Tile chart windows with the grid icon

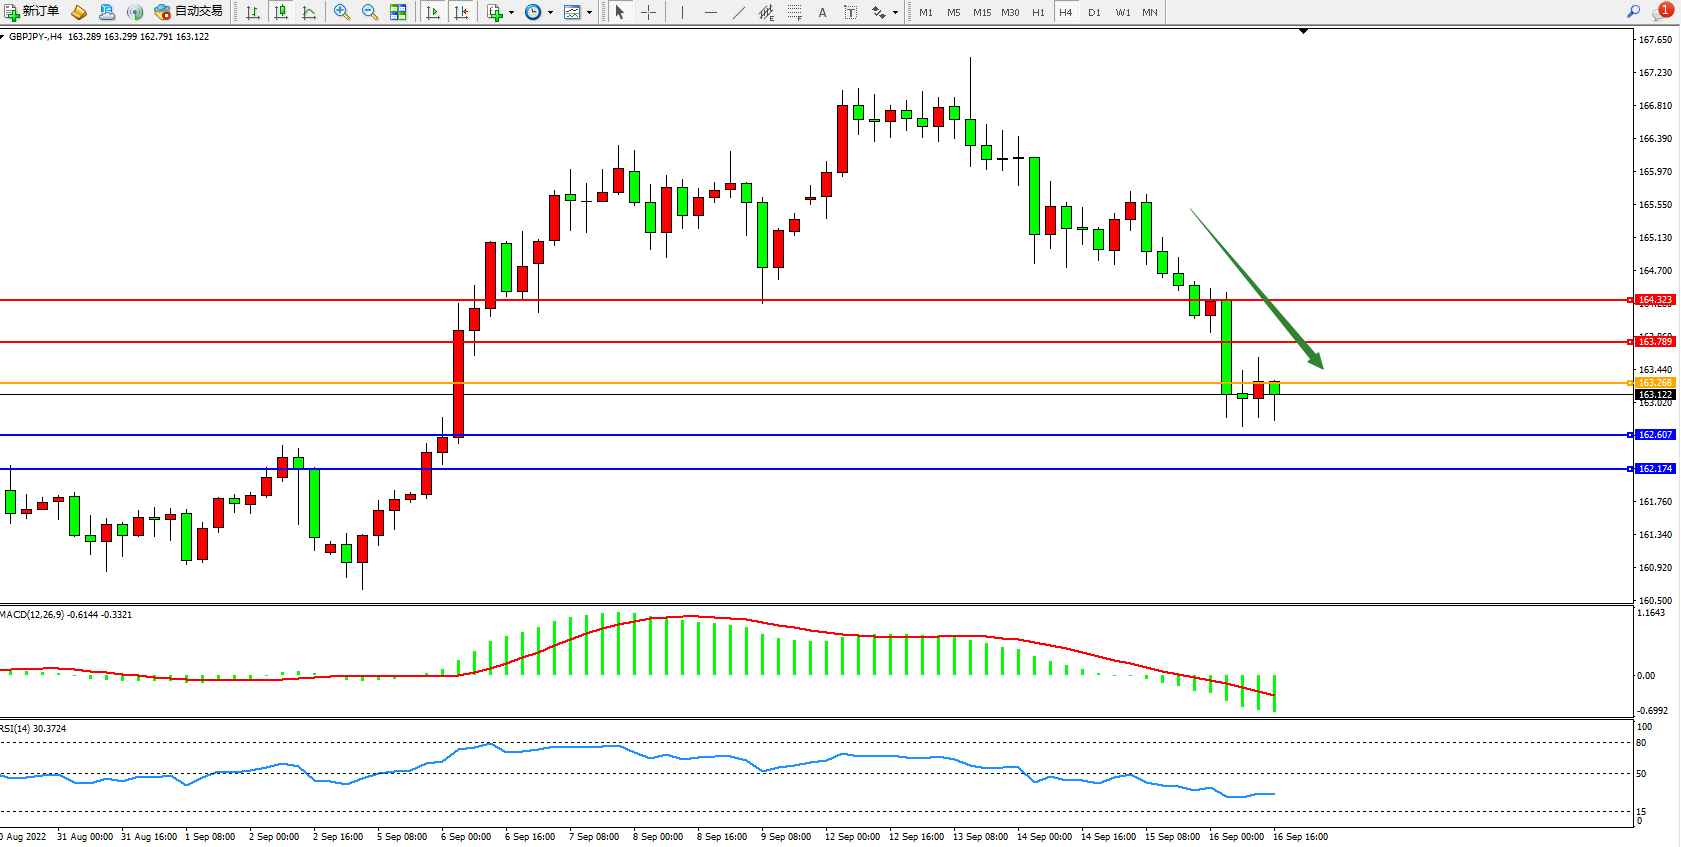[398, 12]
